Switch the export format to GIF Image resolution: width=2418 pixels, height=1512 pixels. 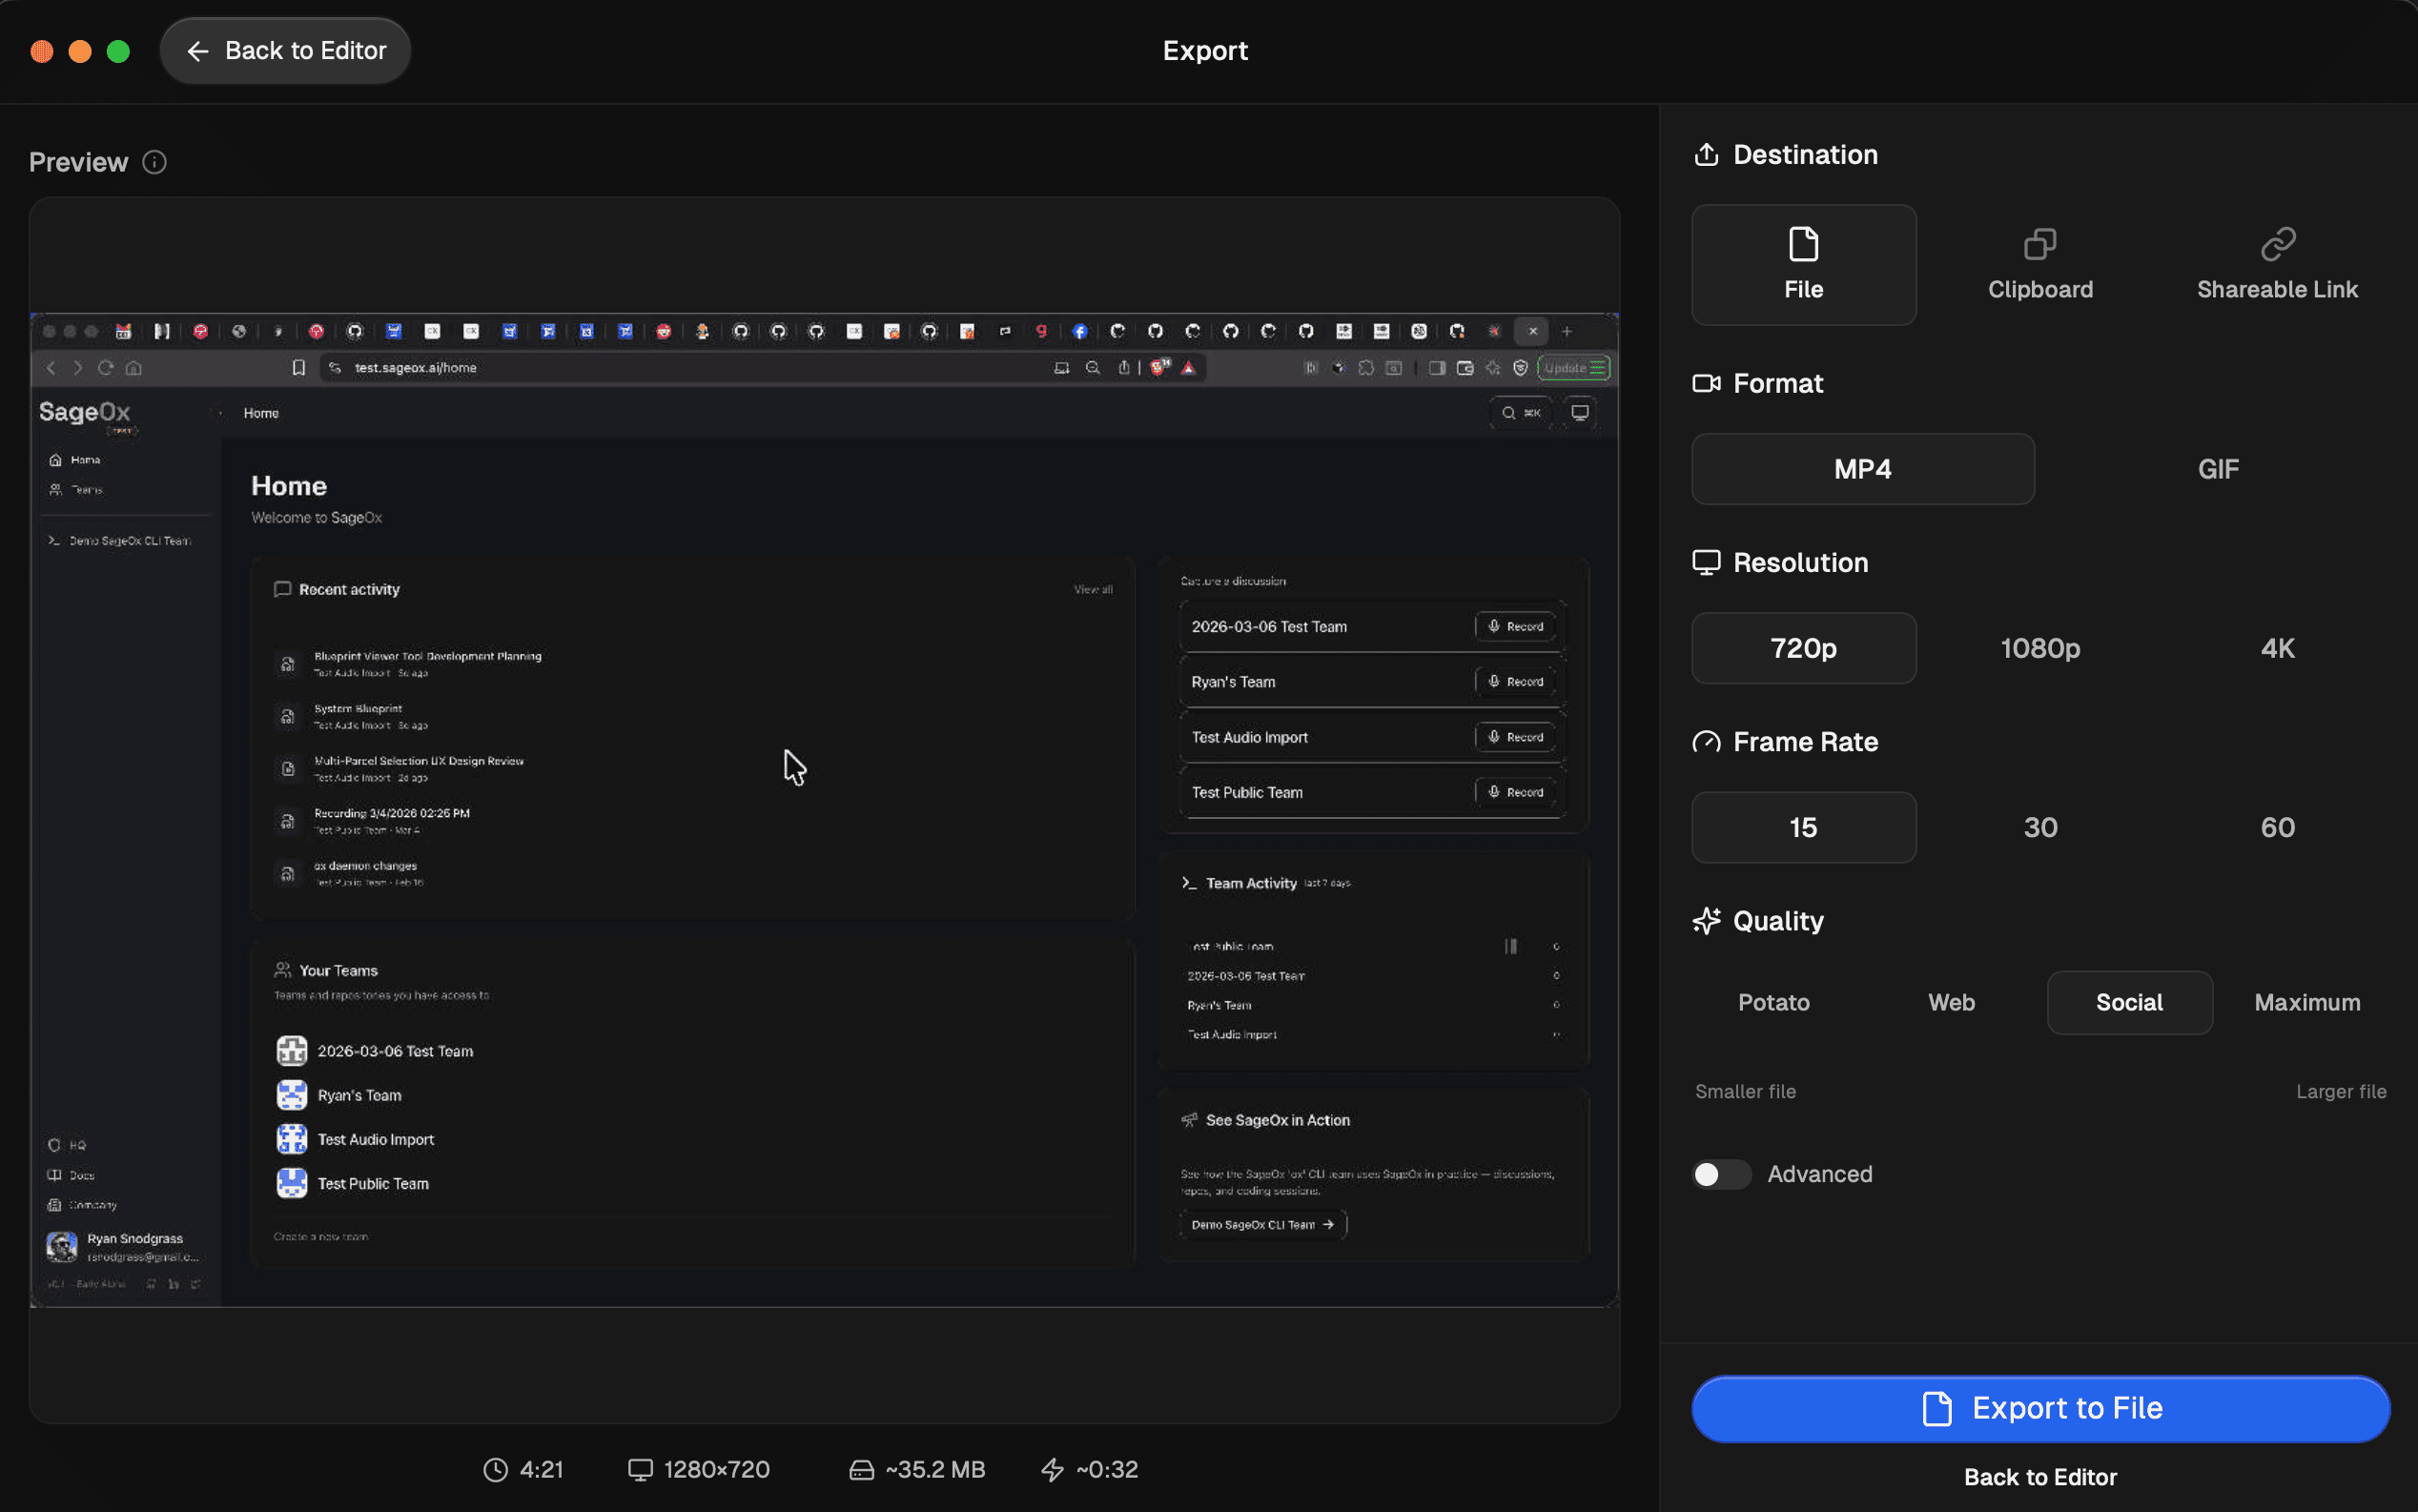click(2218, 469)
